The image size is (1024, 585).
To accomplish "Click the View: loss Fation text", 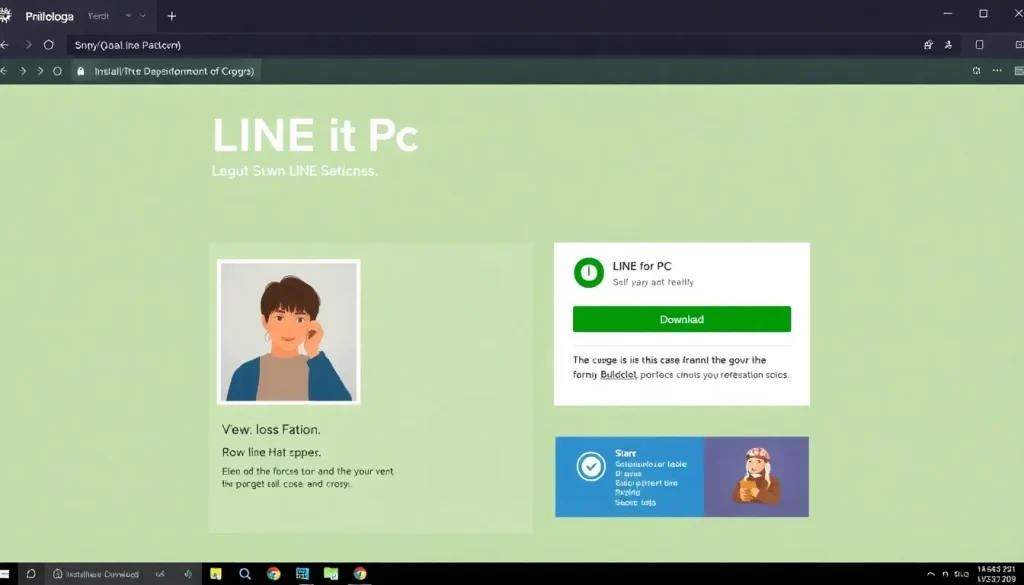I will 271,430.
